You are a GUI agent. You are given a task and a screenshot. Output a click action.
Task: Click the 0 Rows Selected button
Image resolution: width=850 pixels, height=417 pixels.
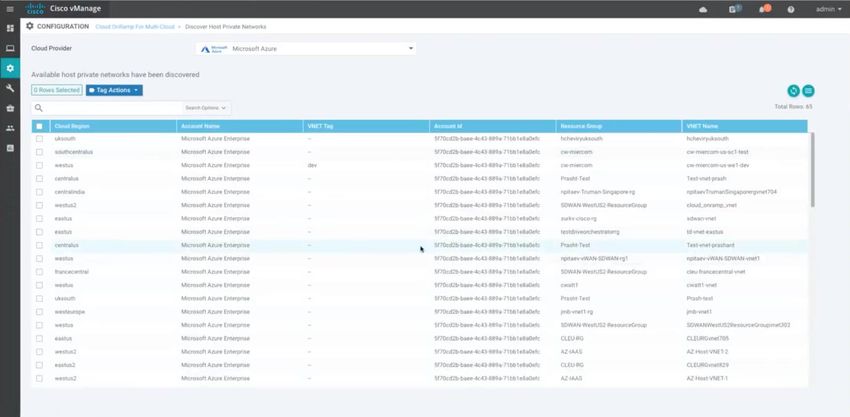click(57, 91)
